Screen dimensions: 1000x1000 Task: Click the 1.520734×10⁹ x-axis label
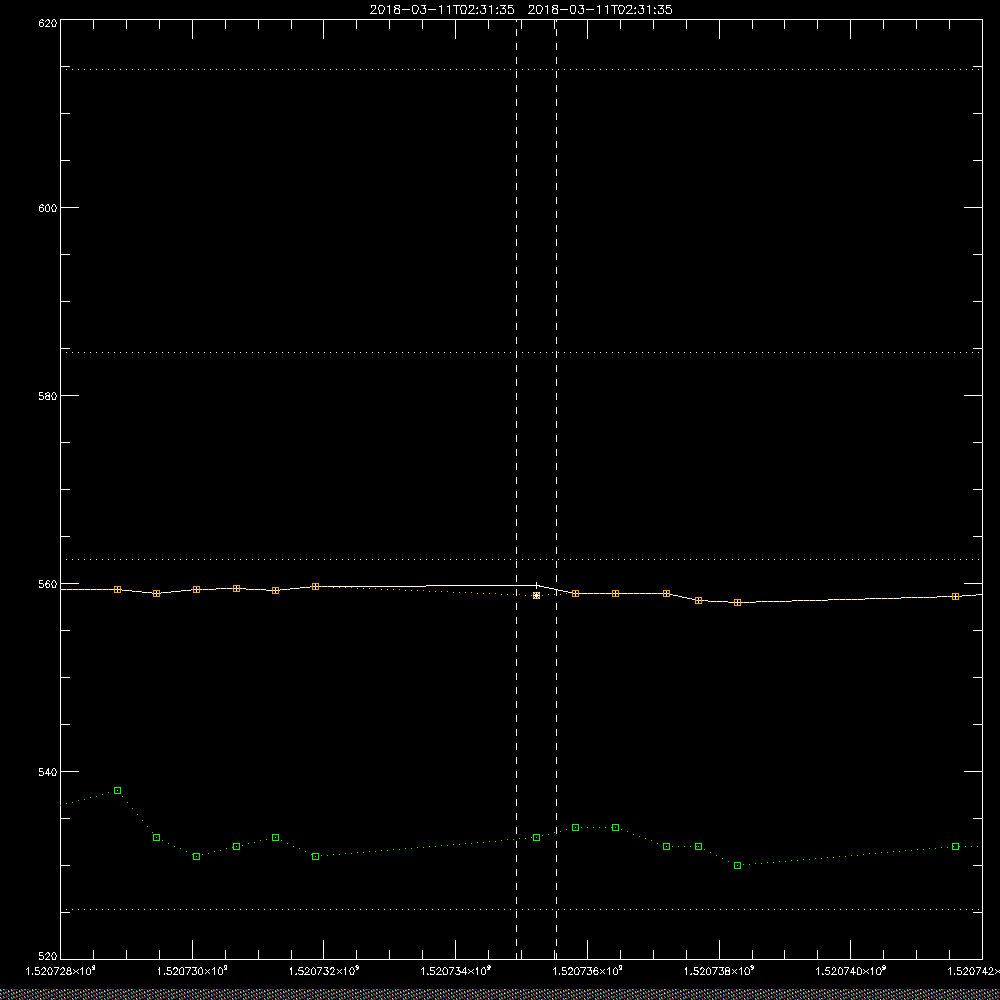pos(456,971)
